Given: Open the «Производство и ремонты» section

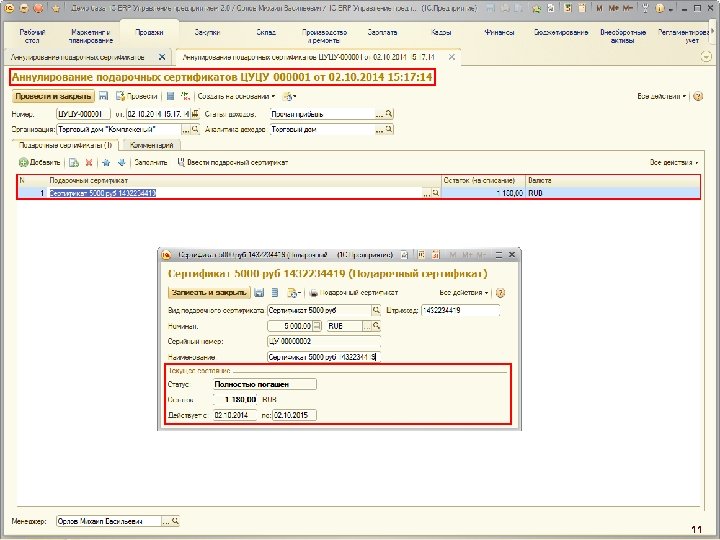Looking at the screenshot, I should [324, 36].
